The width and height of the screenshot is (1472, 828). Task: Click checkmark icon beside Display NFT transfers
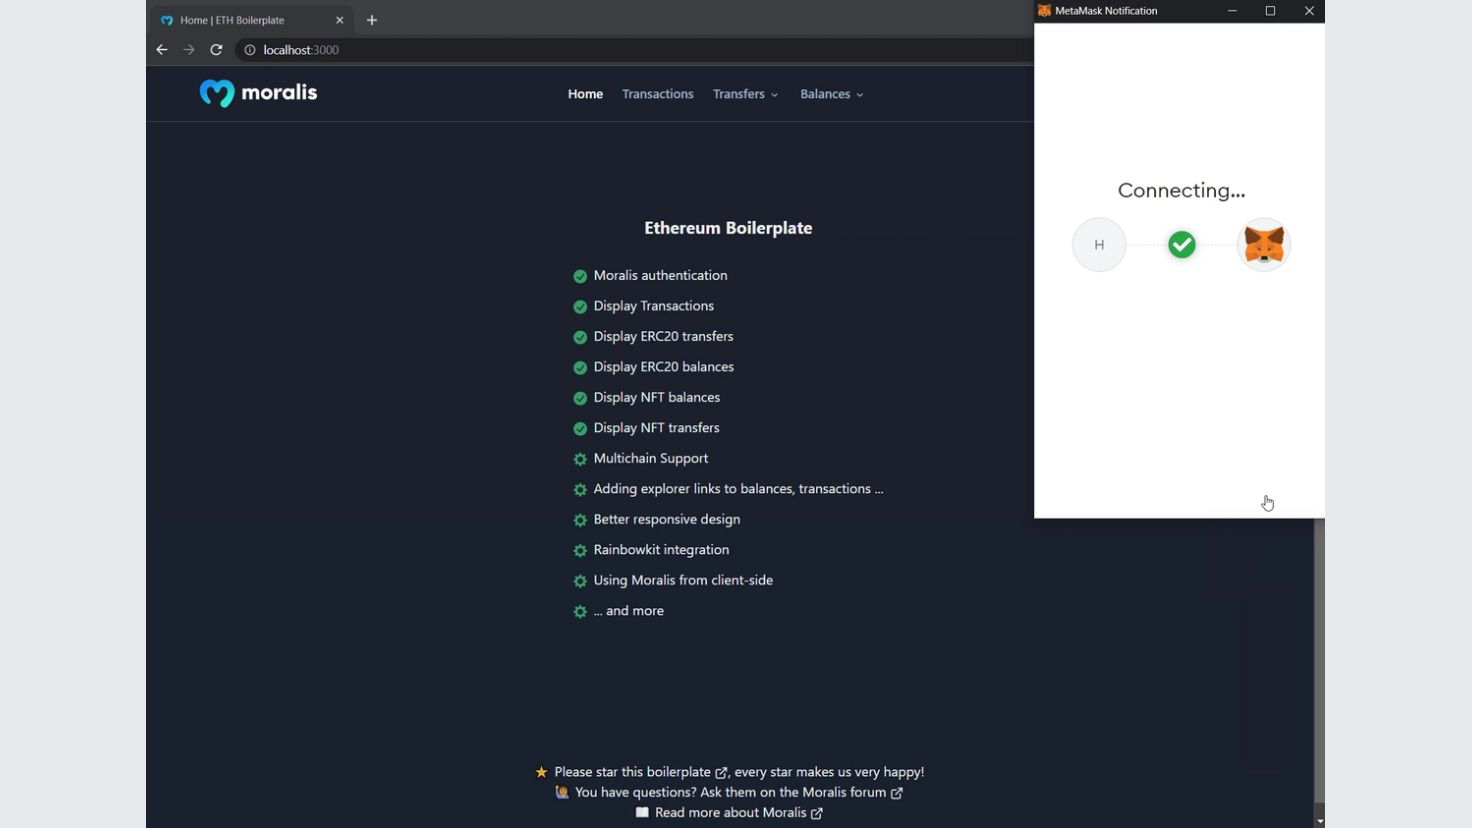[x=580, y=428]
